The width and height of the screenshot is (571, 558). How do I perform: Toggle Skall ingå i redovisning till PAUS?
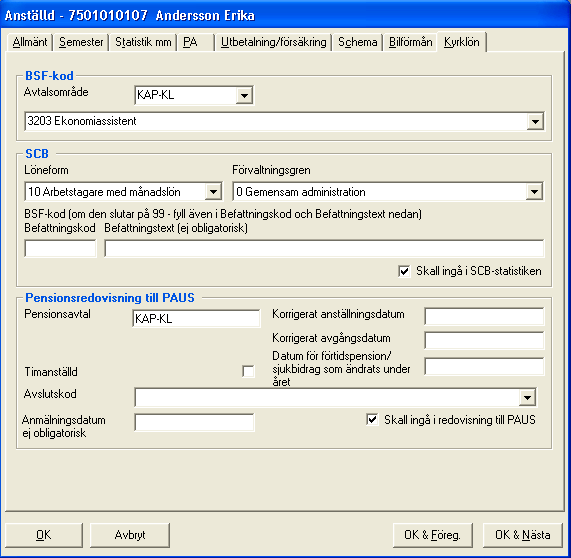pyautogui.click(x=372, y=420)
